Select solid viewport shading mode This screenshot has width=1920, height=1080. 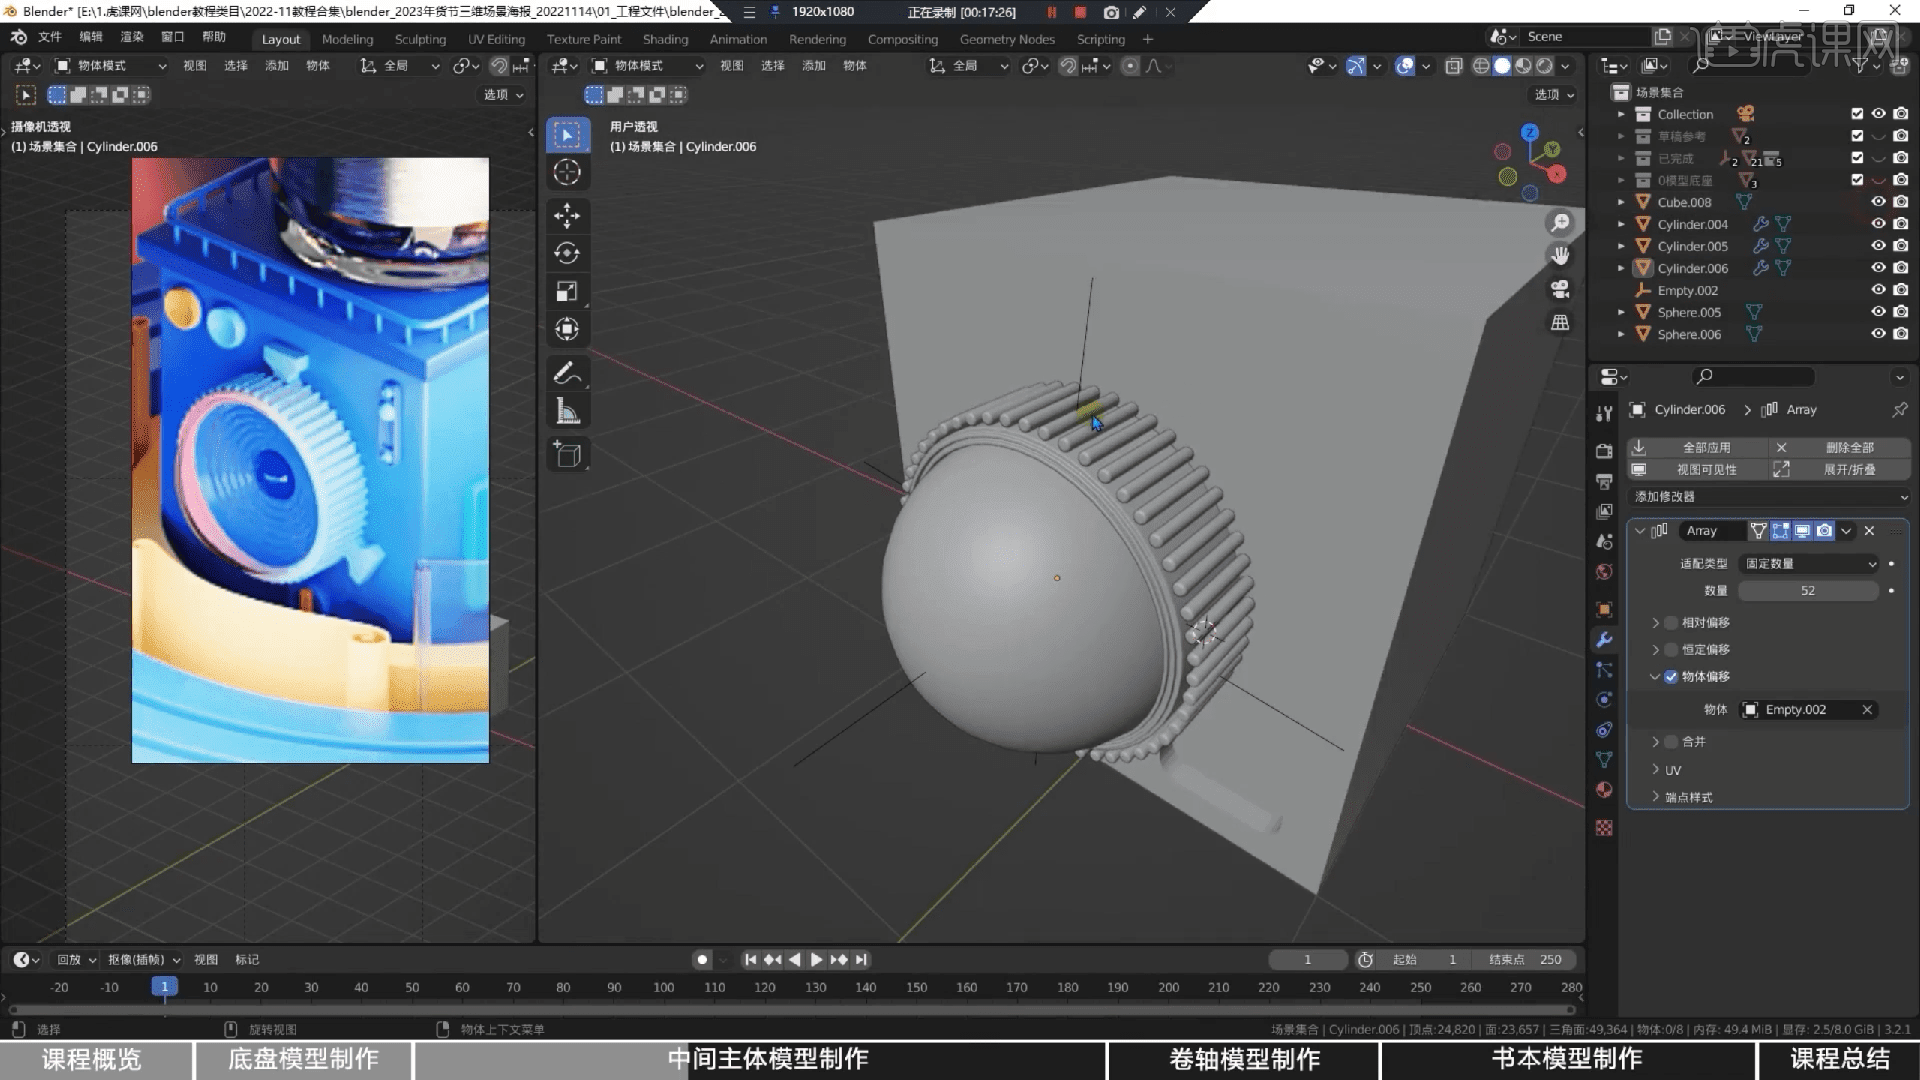pos(1502,66)
